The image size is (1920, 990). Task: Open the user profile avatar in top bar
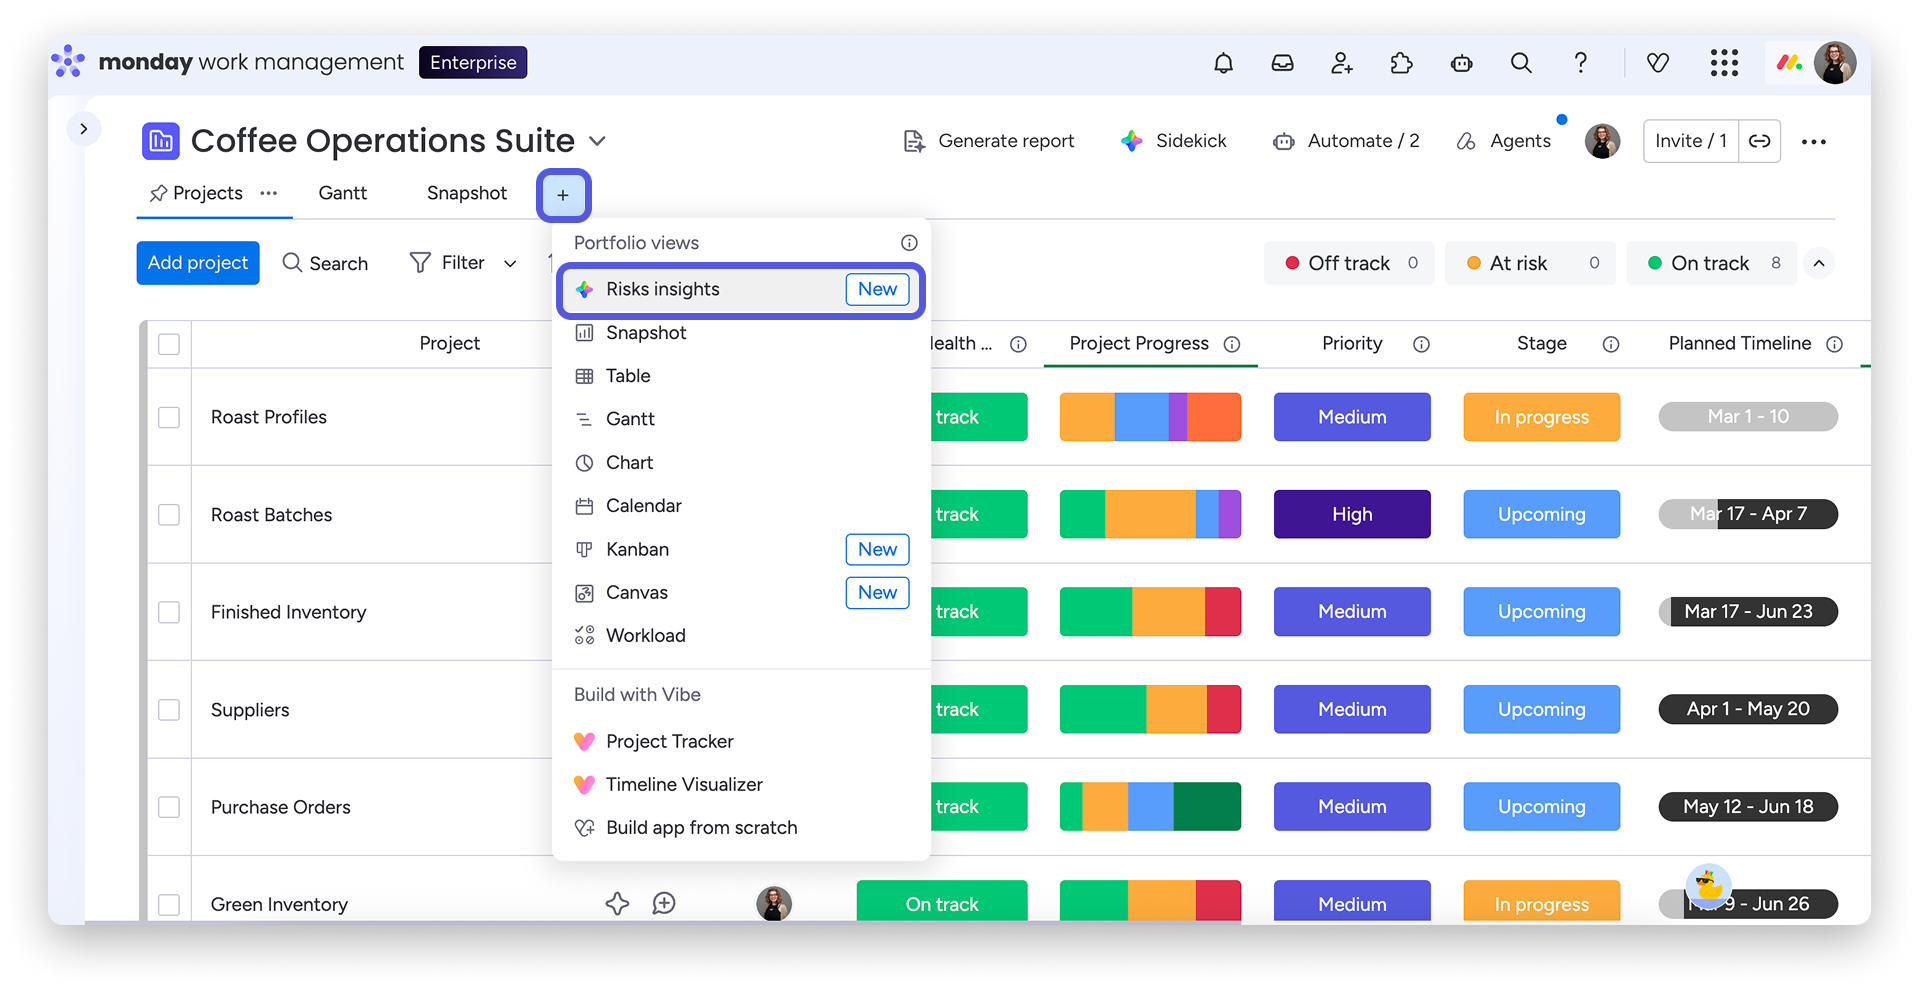click(1835, 63)
